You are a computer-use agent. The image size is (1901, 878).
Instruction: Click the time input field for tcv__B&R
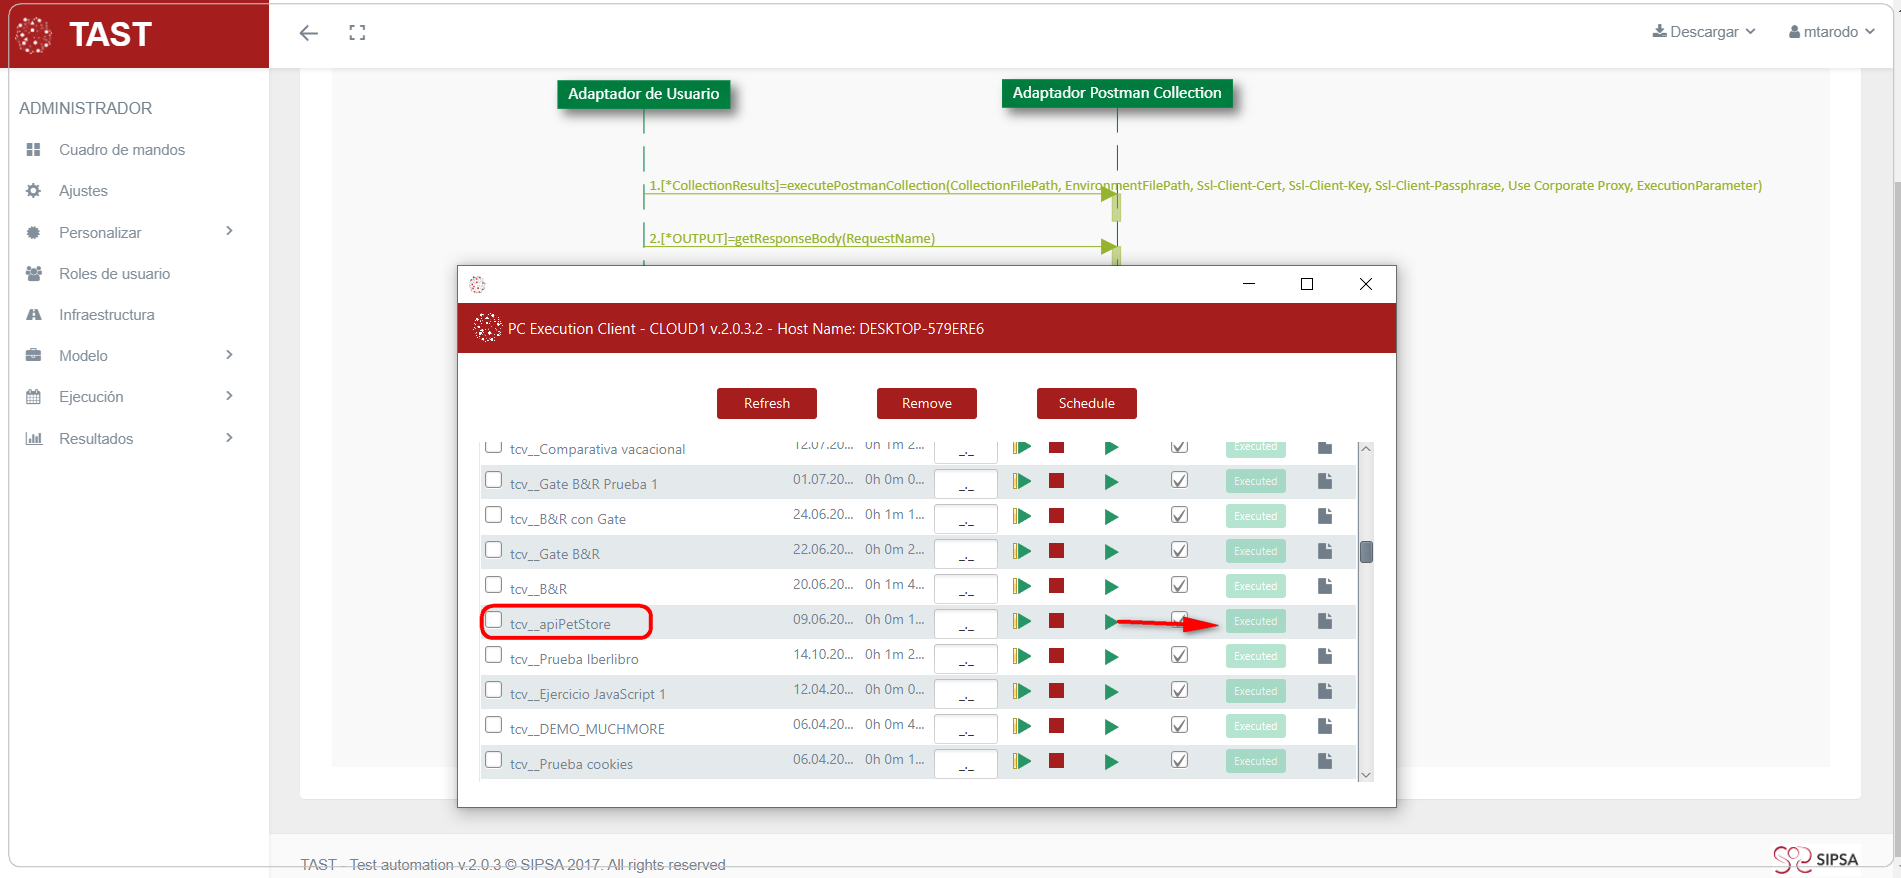tap(965, 588)
